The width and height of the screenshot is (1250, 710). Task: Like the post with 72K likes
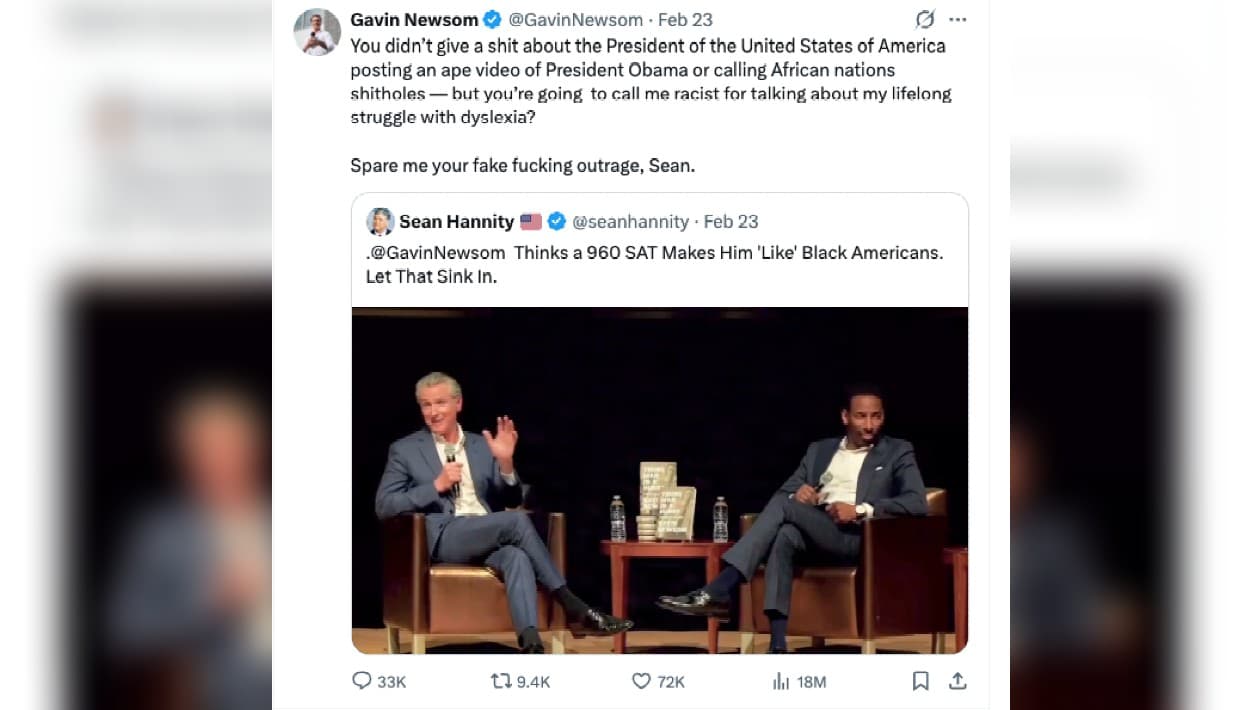[642, 681]
